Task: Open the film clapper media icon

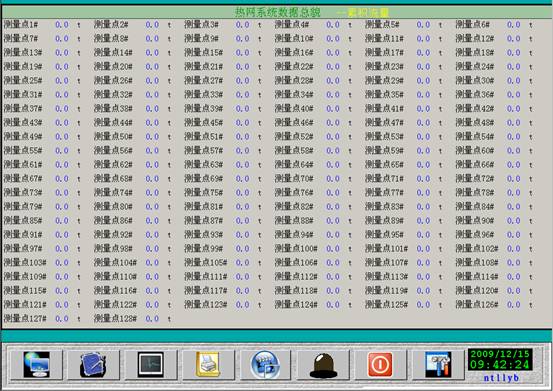Action: 265,365
